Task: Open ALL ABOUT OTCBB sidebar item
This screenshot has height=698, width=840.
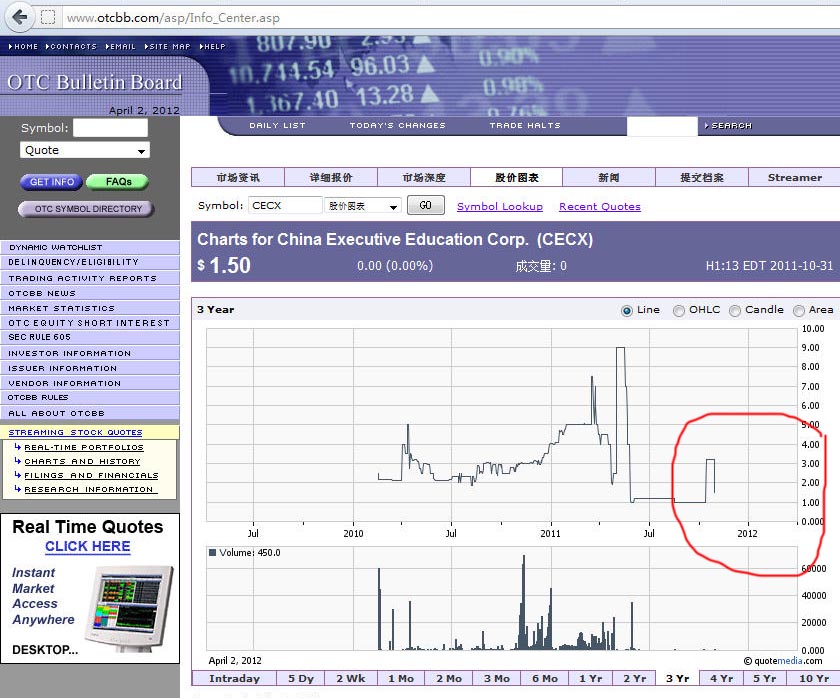Action: [90, 413]
